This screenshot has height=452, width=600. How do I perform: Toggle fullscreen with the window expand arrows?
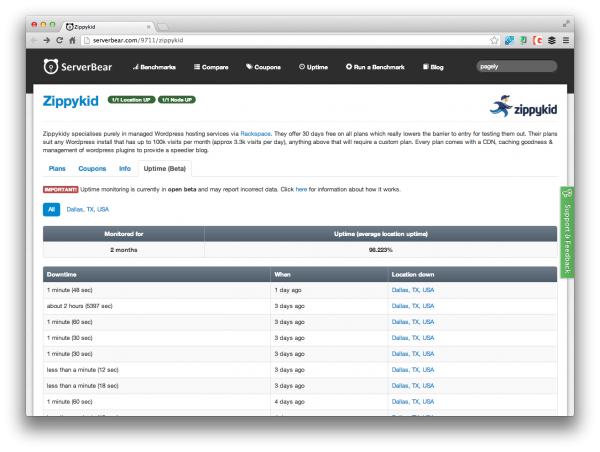566,24
